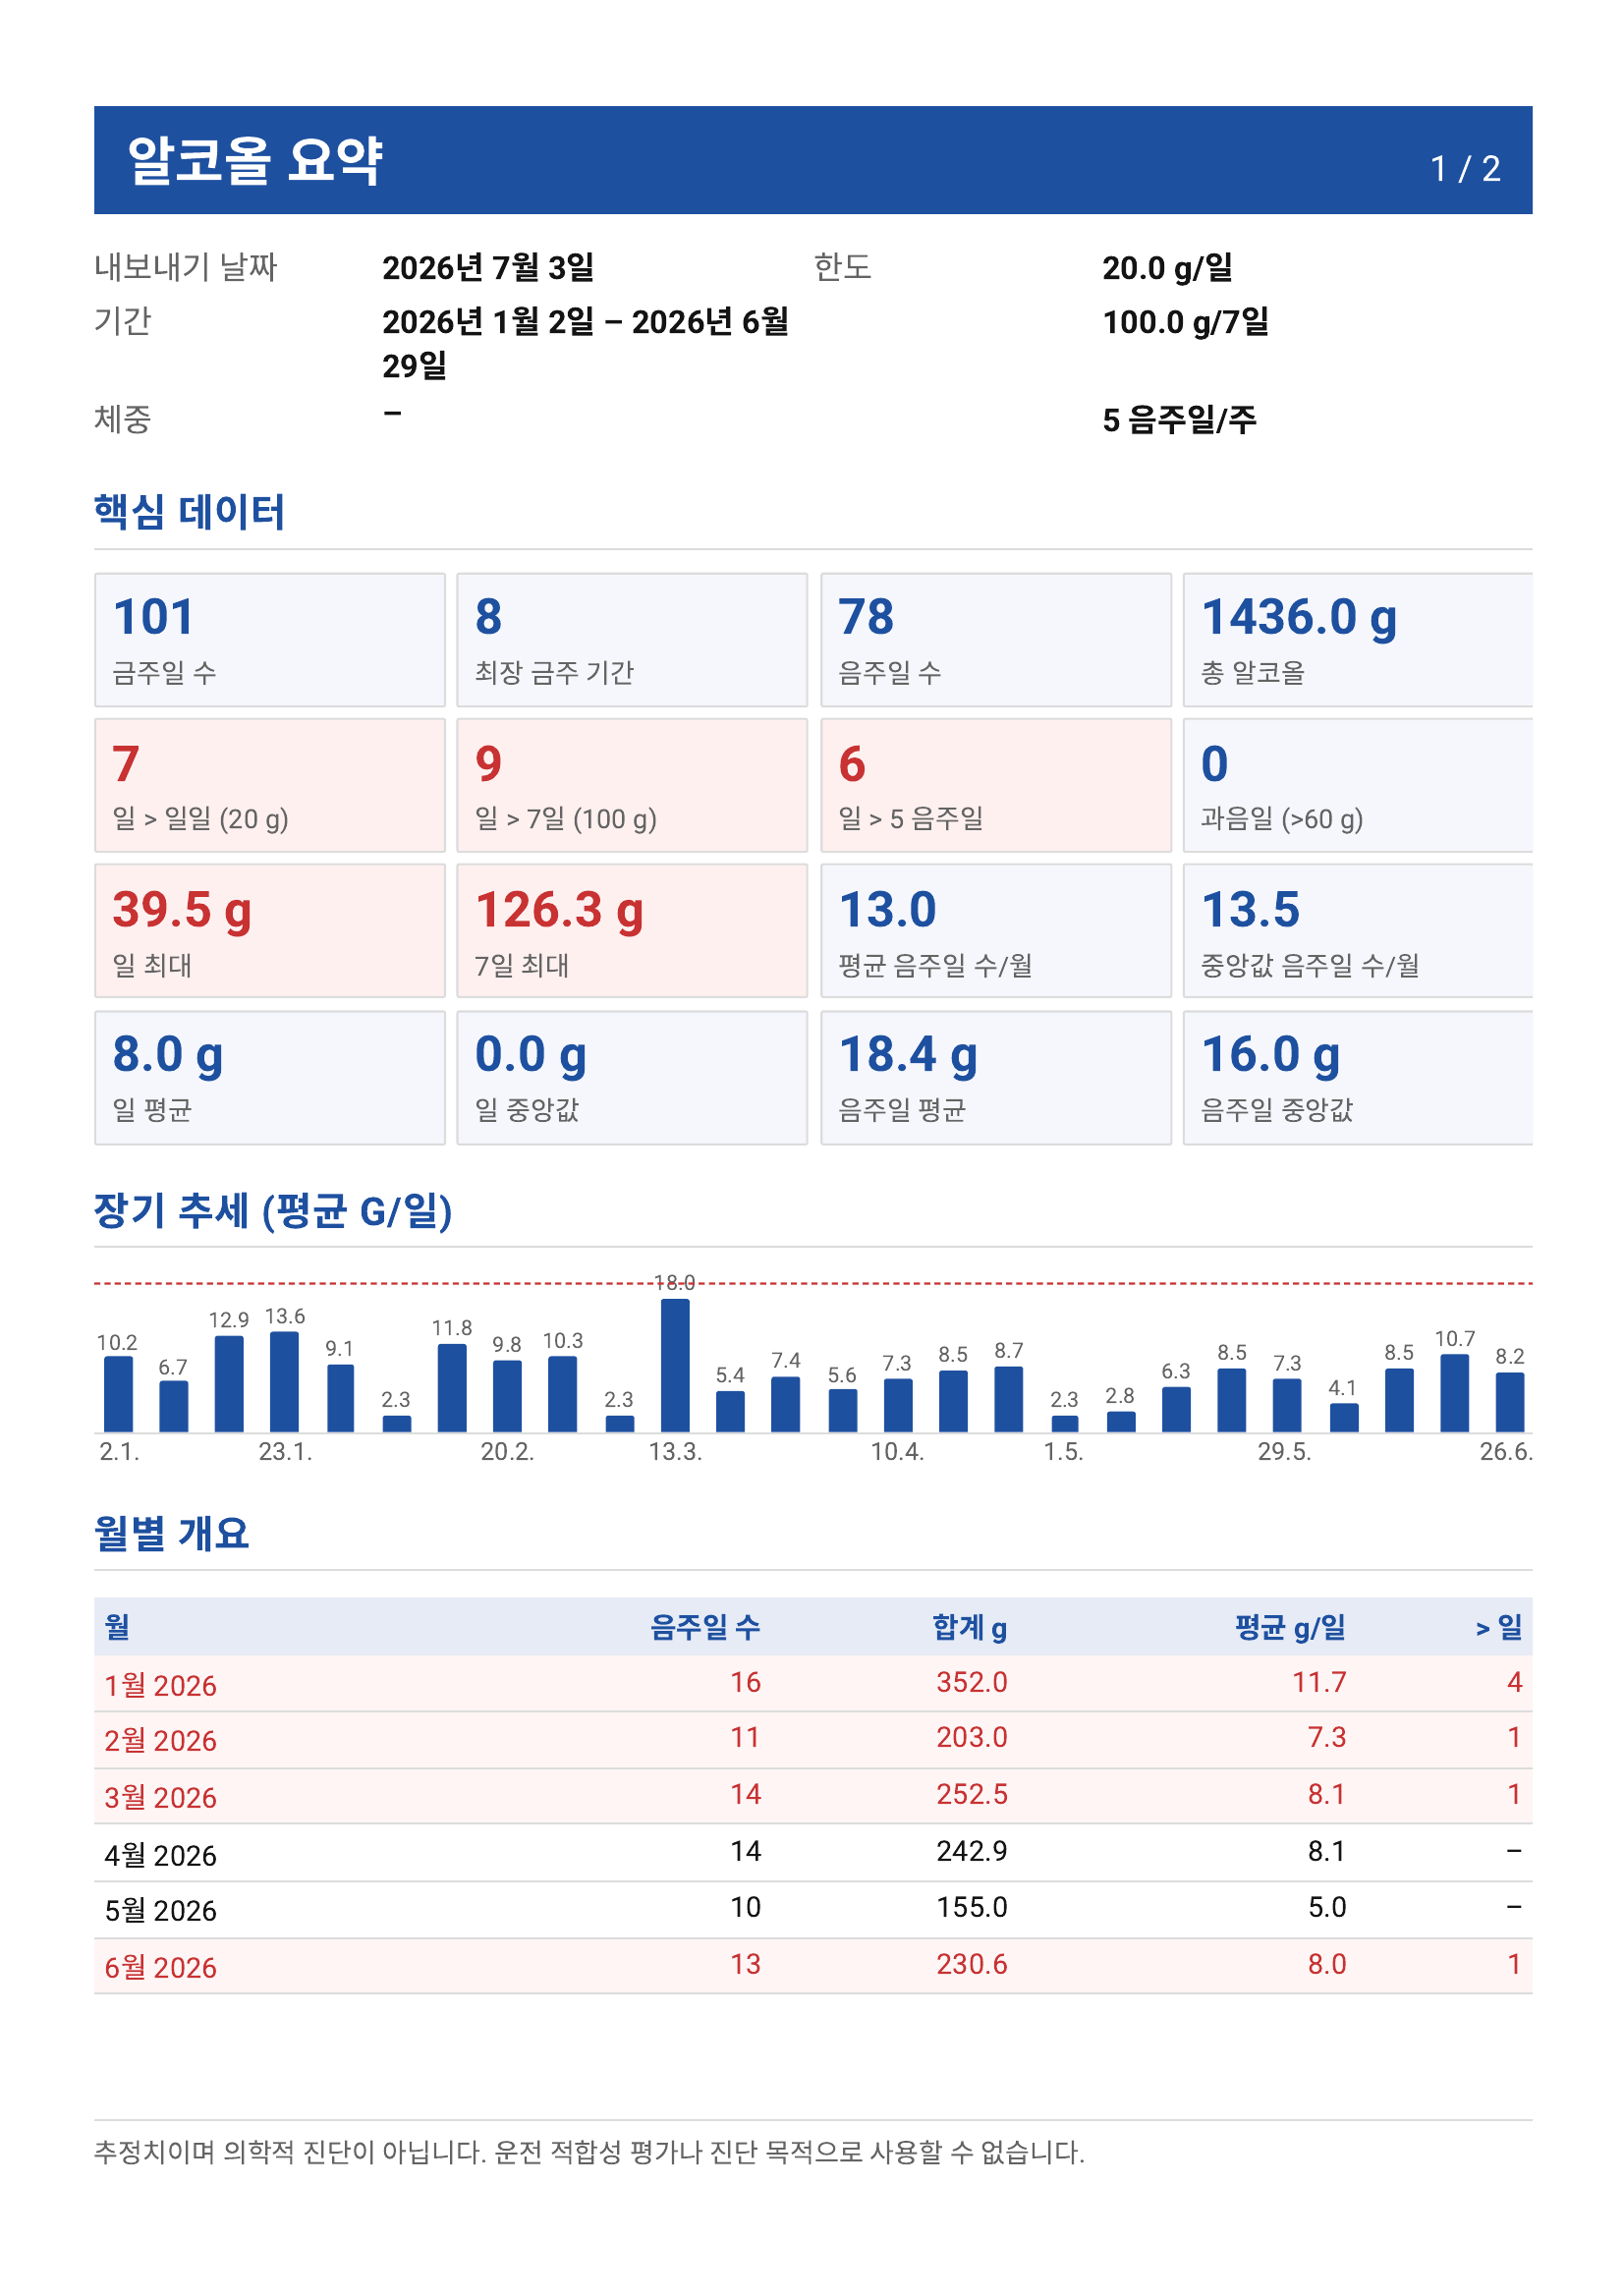Click the 과음일 (>60 g) card
Image resolution: width=1624 pixels, height=2296 pixels.
[1358, 785]
